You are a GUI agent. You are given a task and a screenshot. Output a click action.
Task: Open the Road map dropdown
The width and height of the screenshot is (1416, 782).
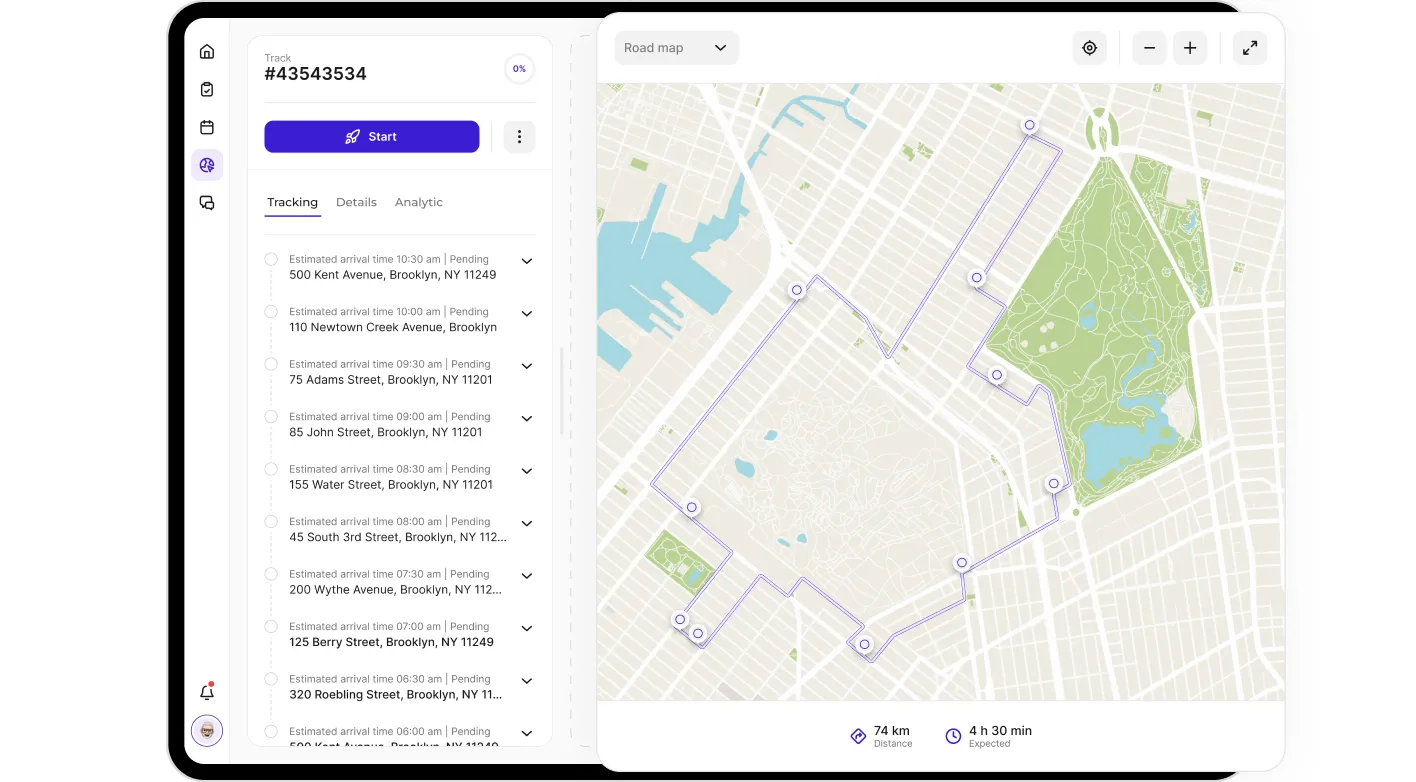(x=676, y=48)
